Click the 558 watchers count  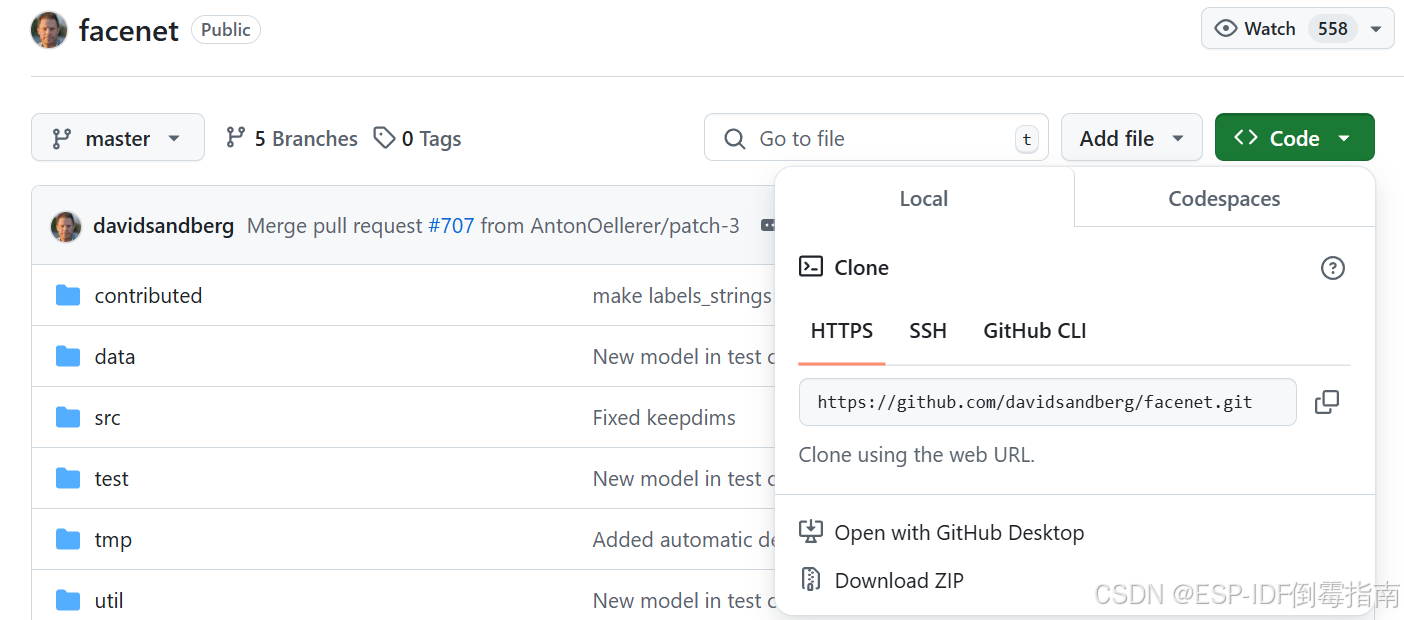[x=1333, y=29]
